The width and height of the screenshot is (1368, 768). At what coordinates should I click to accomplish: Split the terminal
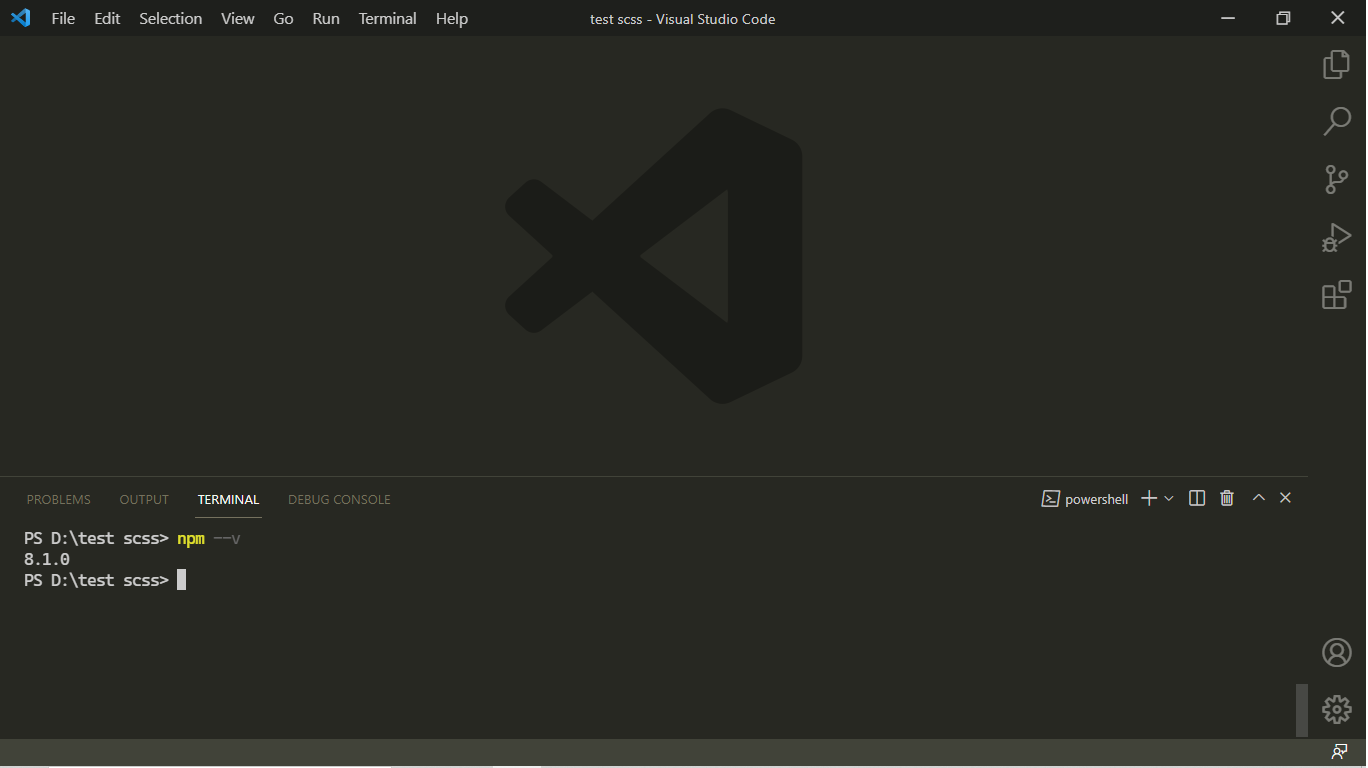coord(1197,498)
